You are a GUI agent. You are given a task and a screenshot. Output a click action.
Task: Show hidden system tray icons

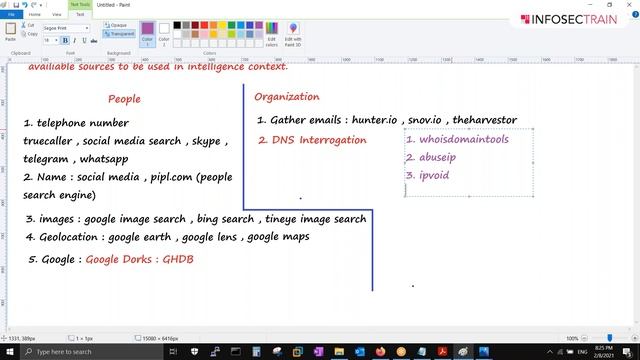(550, 351)
